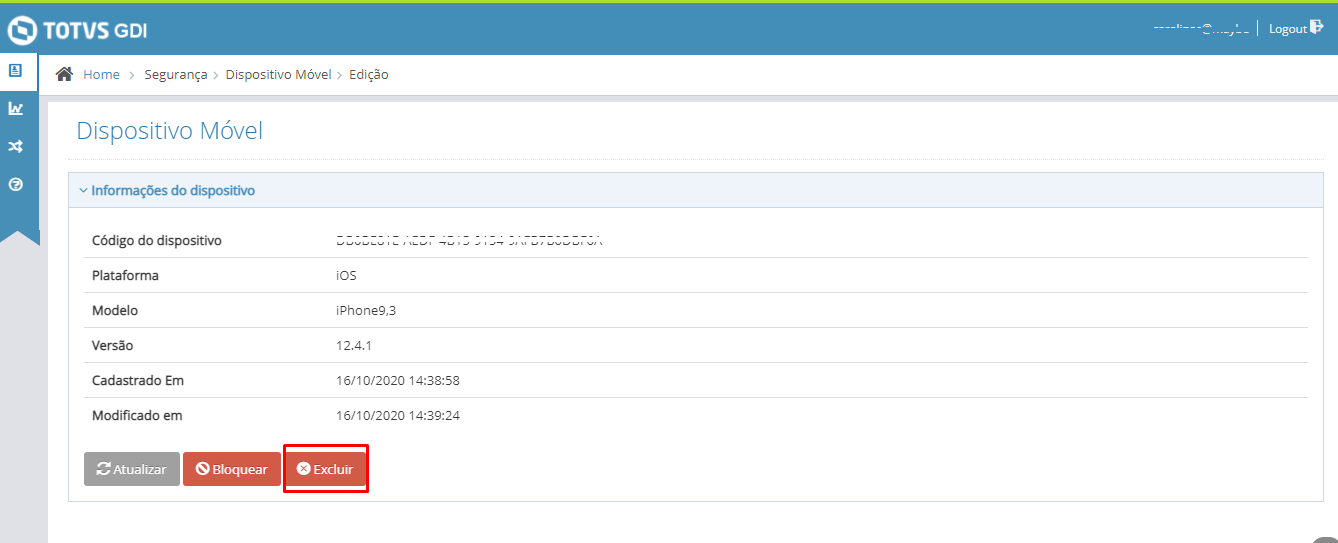Screen dimensions: 1338x543
Task: Open the question mark help sidebar icon
Action: tap(15, 185)
